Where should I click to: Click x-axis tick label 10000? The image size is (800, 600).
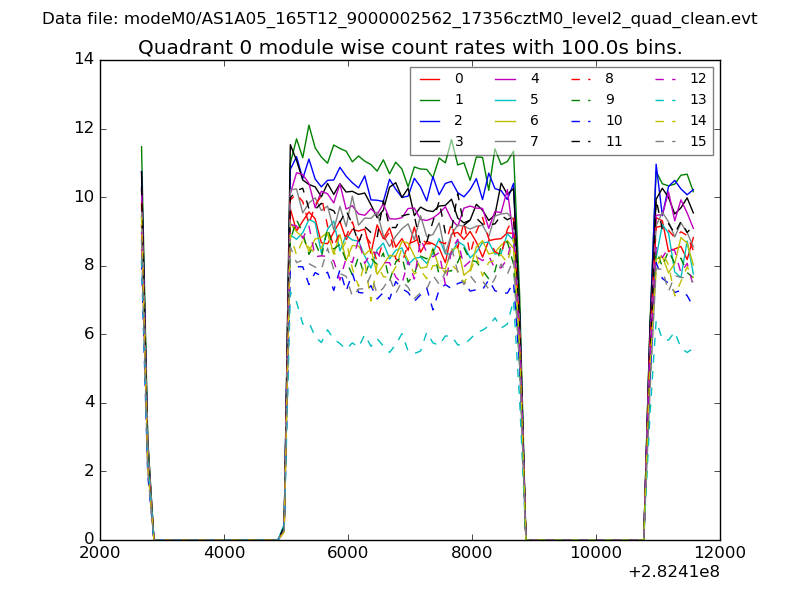596,553
